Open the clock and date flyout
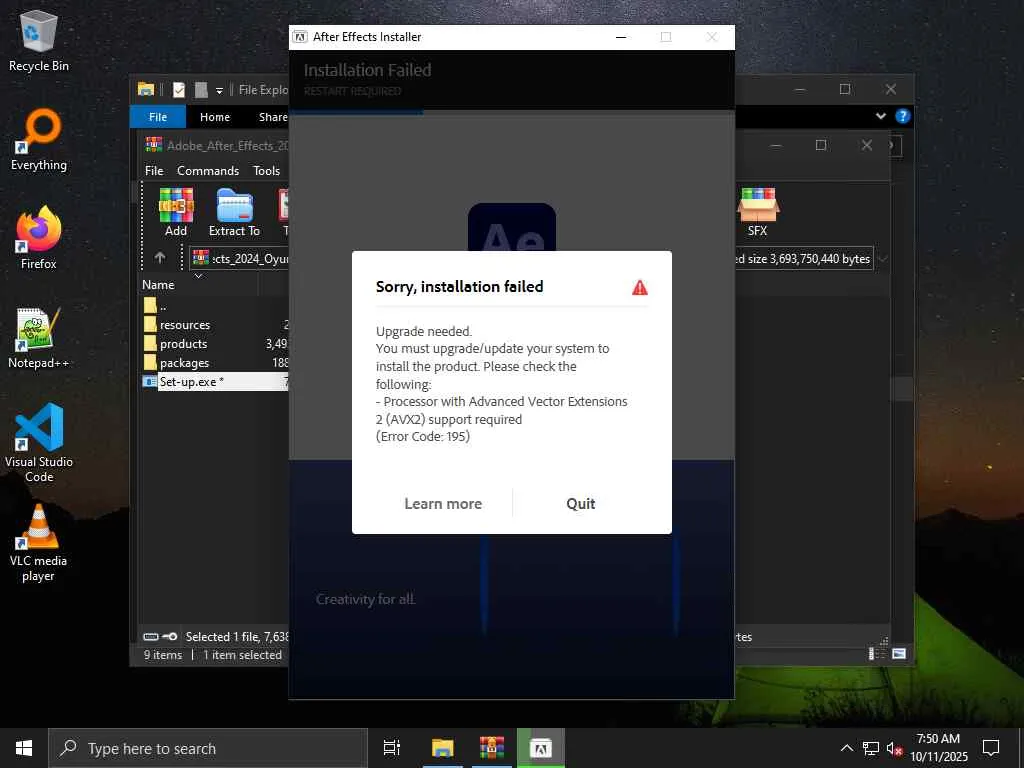Viewport: 1024px width, 768px height. point(938,748)
